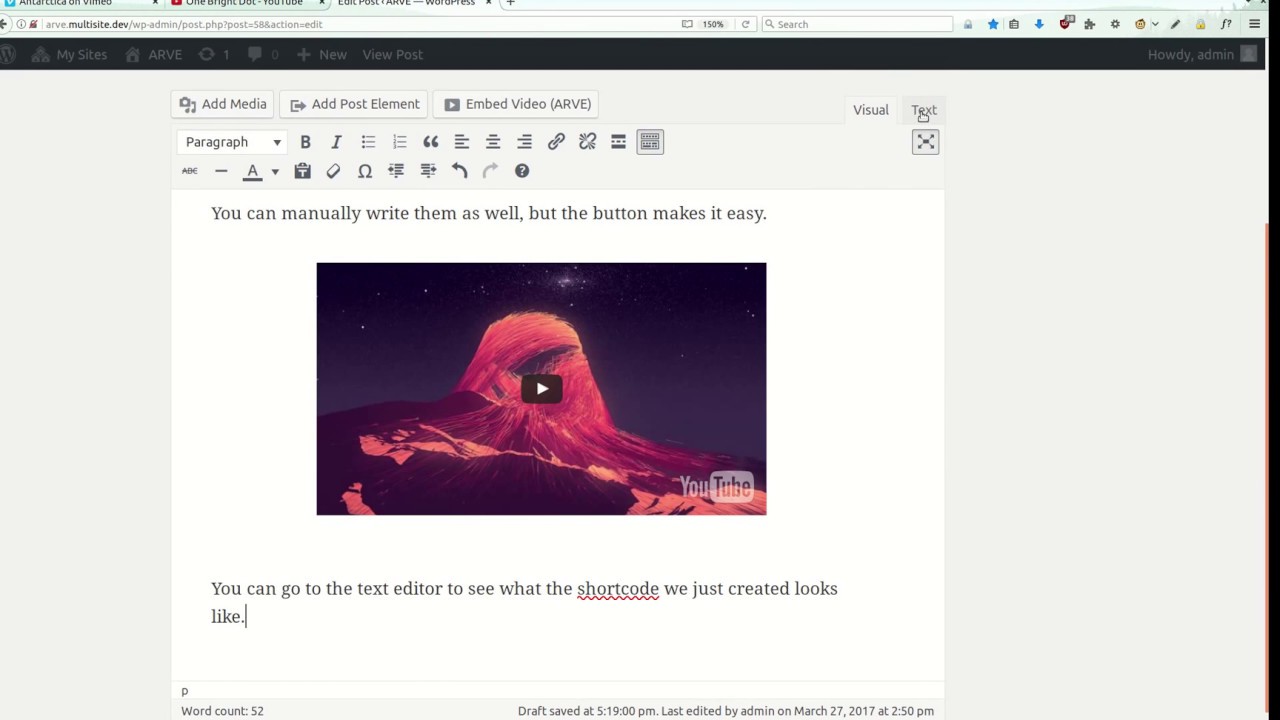Image resolution: width=1280 pixels, height=720 pixels.
Task: Click the "Word count: 52" status
Action: 222,711
